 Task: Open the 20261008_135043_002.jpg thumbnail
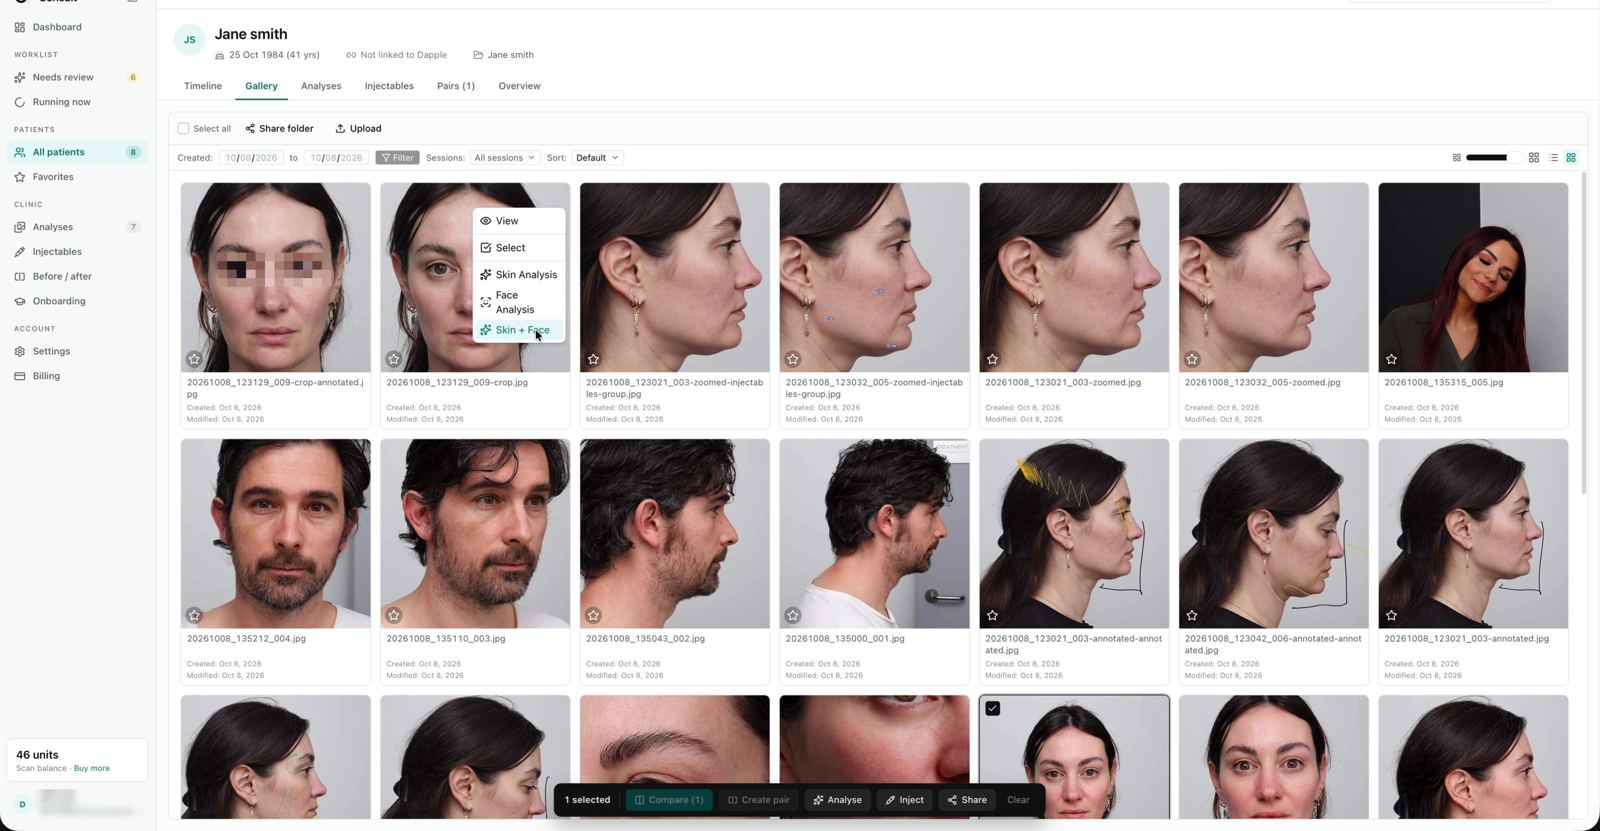click(x=675, y=533)
